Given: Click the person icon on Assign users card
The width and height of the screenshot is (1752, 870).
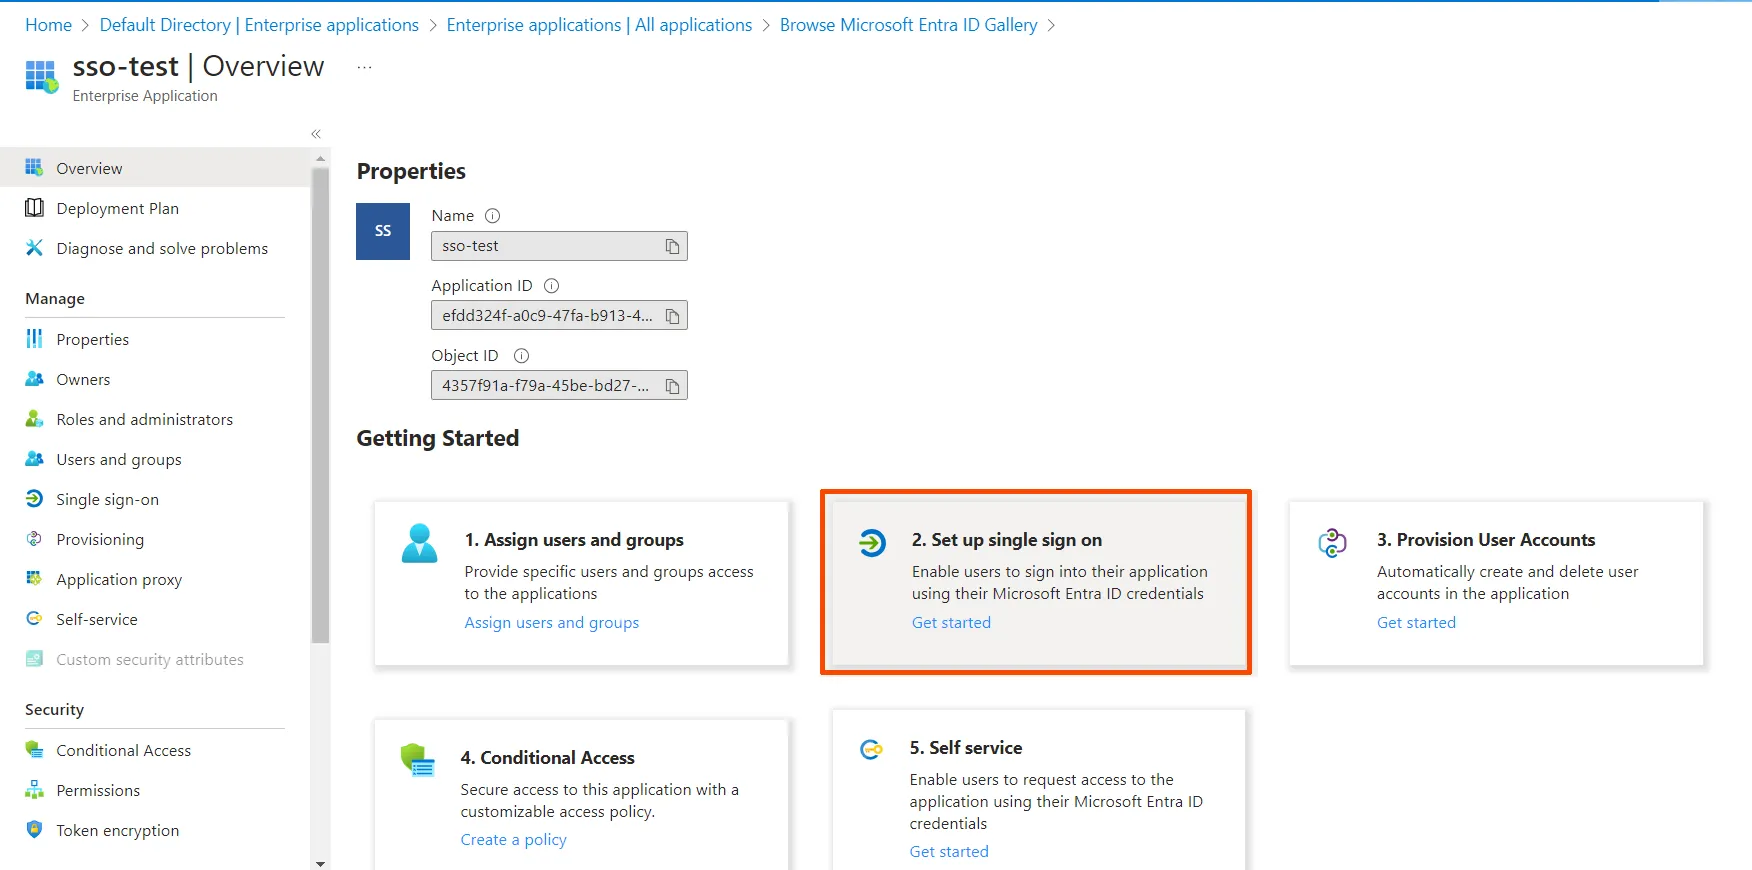Looking at the screenshot, I should tap(419, 543).
